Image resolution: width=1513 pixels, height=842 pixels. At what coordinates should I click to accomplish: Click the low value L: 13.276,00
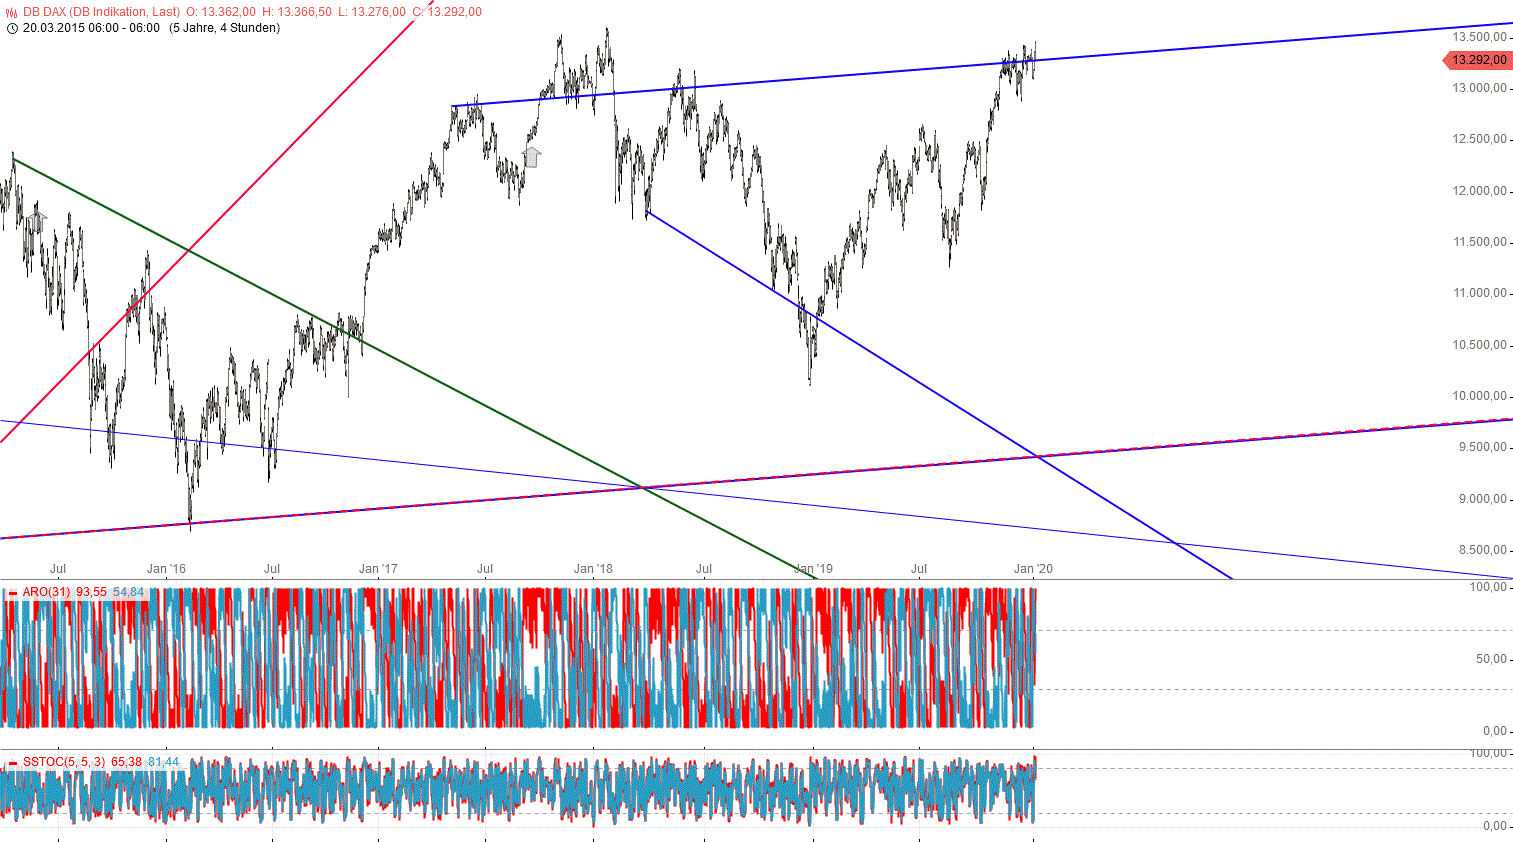pyautogui.click(x=372, y=12)
